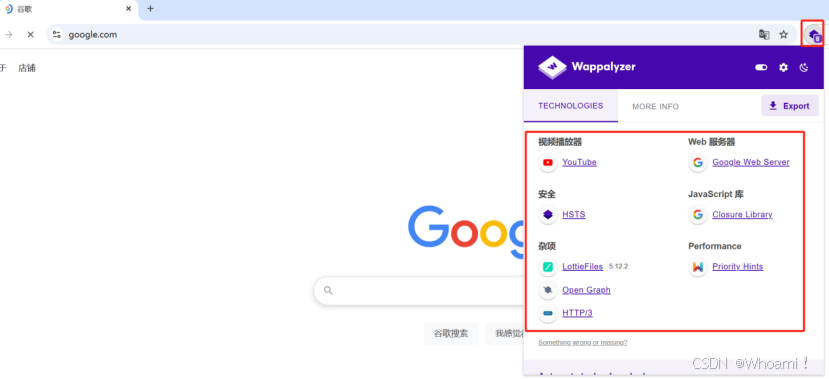Open the HTTP/3 link
The width and height of the screenshot is (829, 379).
pyautogui.click(x=577, y=313)
